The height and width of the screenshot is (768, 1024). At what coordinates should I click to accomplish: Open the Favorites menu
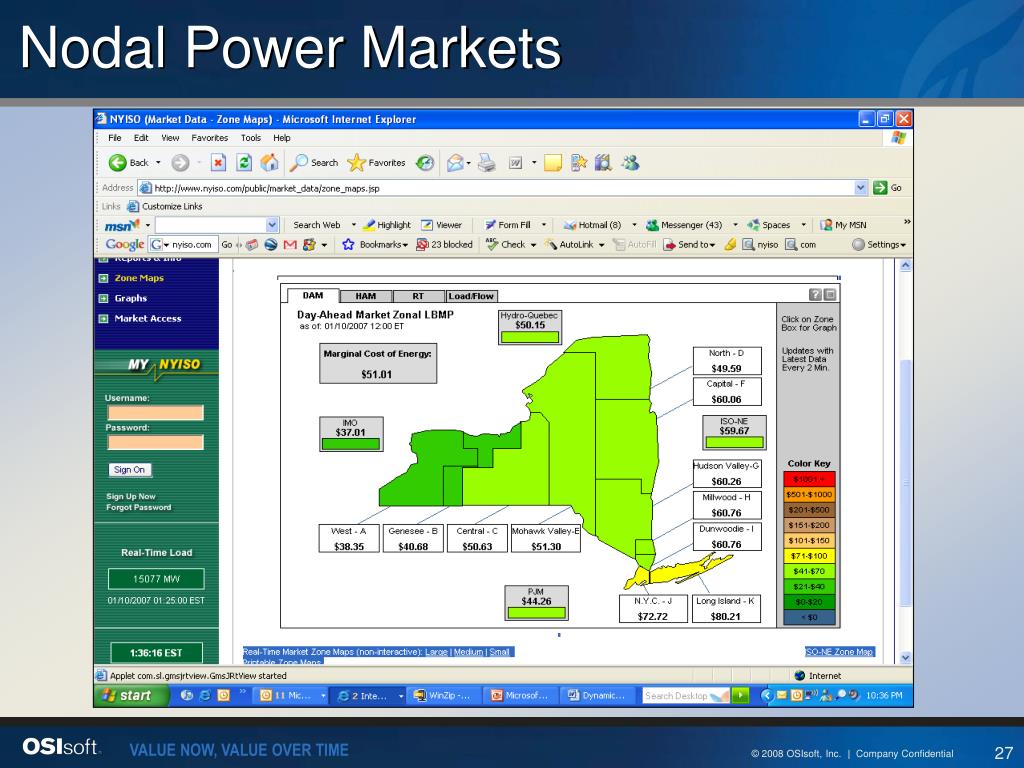(x=210, y=138)
